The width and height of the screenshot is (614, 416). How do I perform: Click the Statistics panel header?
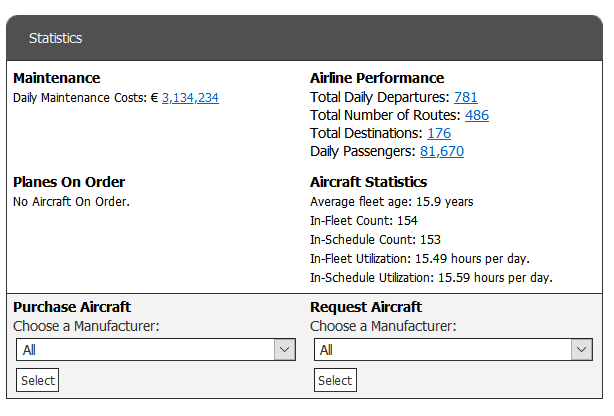[55, 39]
